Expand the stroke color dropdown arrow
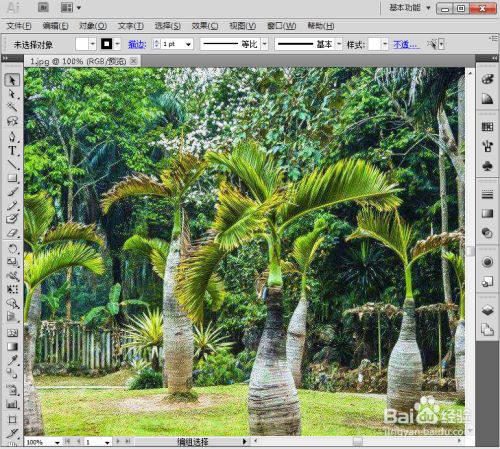Image resolution: width=500 pixels, height=449 pixels. click(117, 44)
